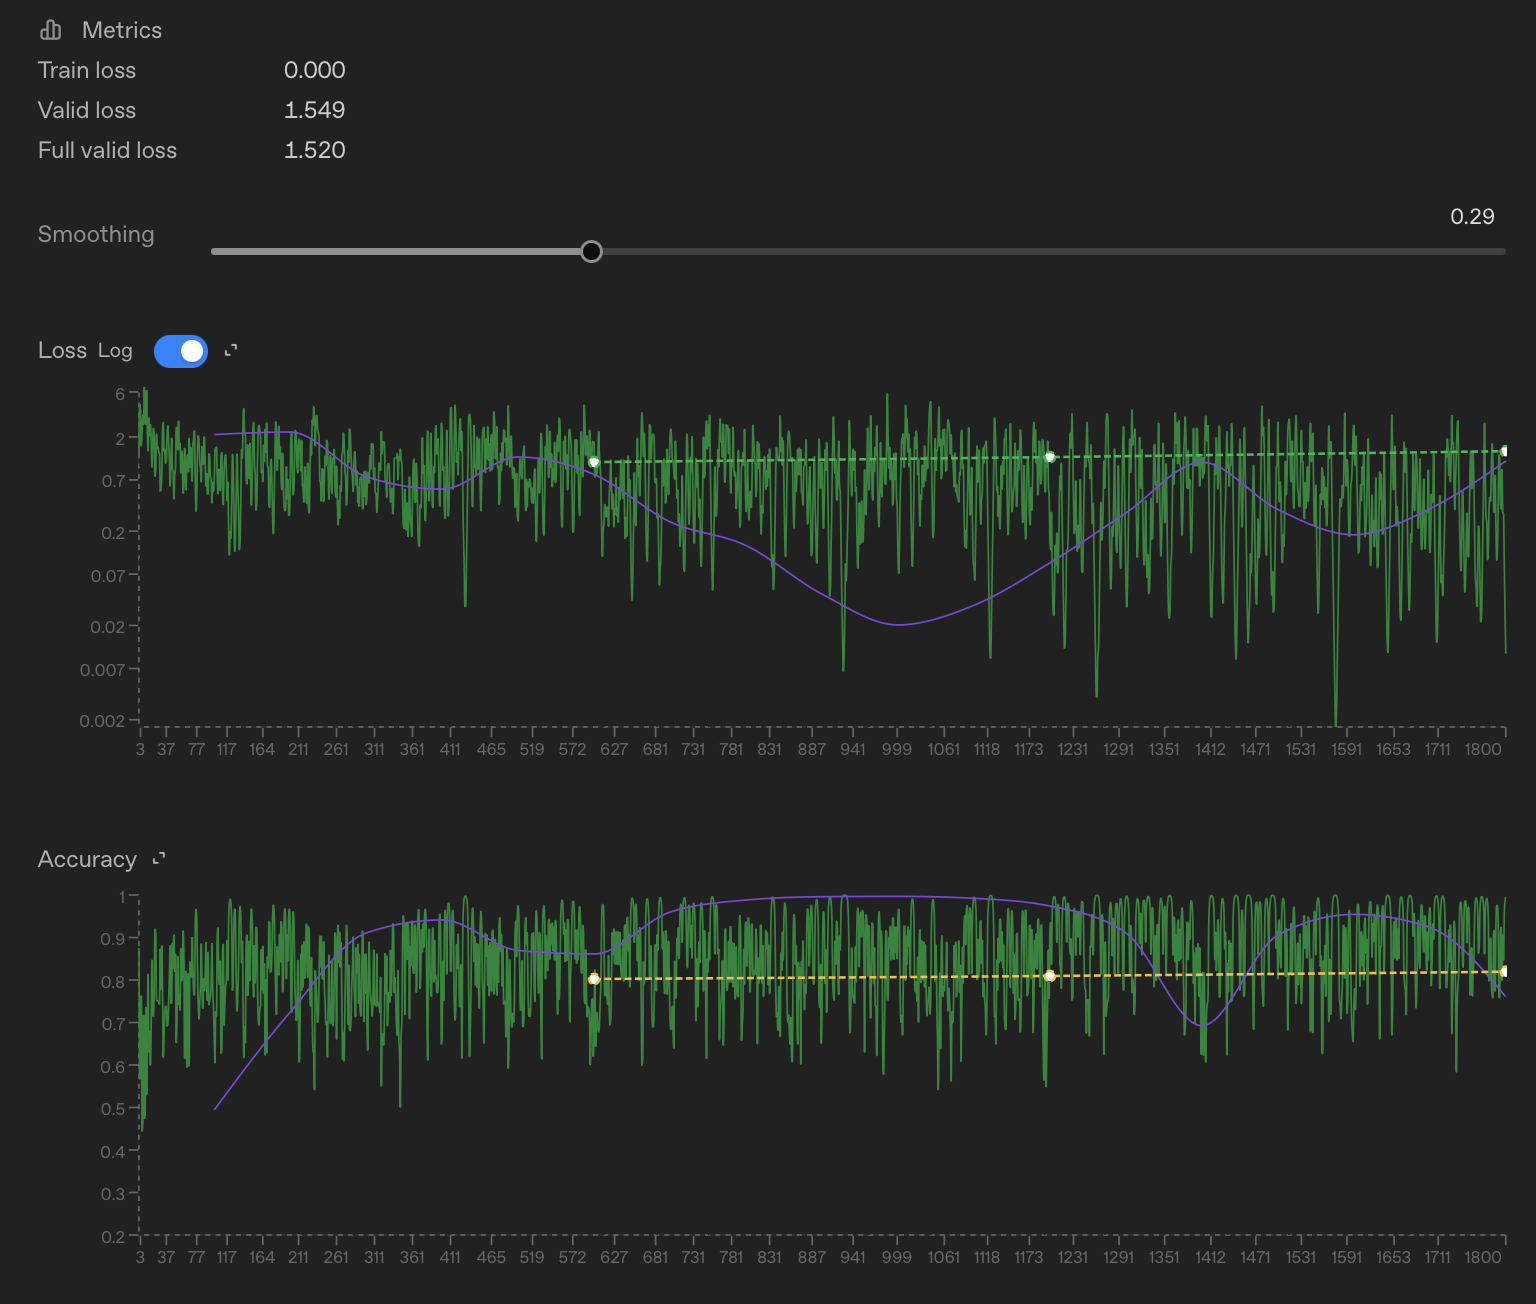This screenshot has height=1304, width=1536.
Task: Click the Full valid loss value 1.520
Action: click(314, 150)
